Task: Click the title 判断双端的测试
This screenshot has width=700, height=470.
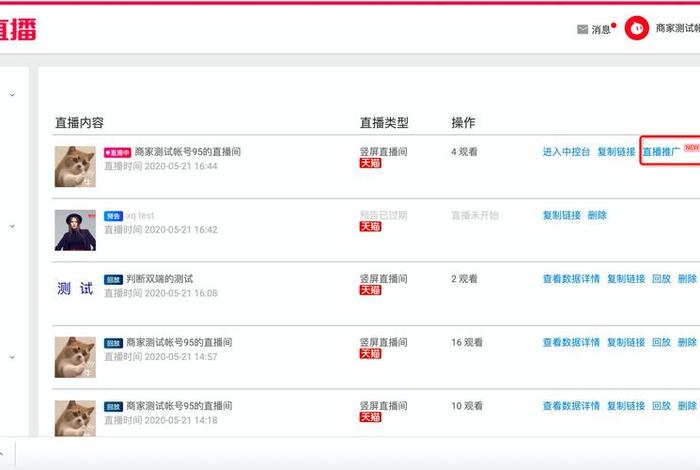Action: [159, 279]
